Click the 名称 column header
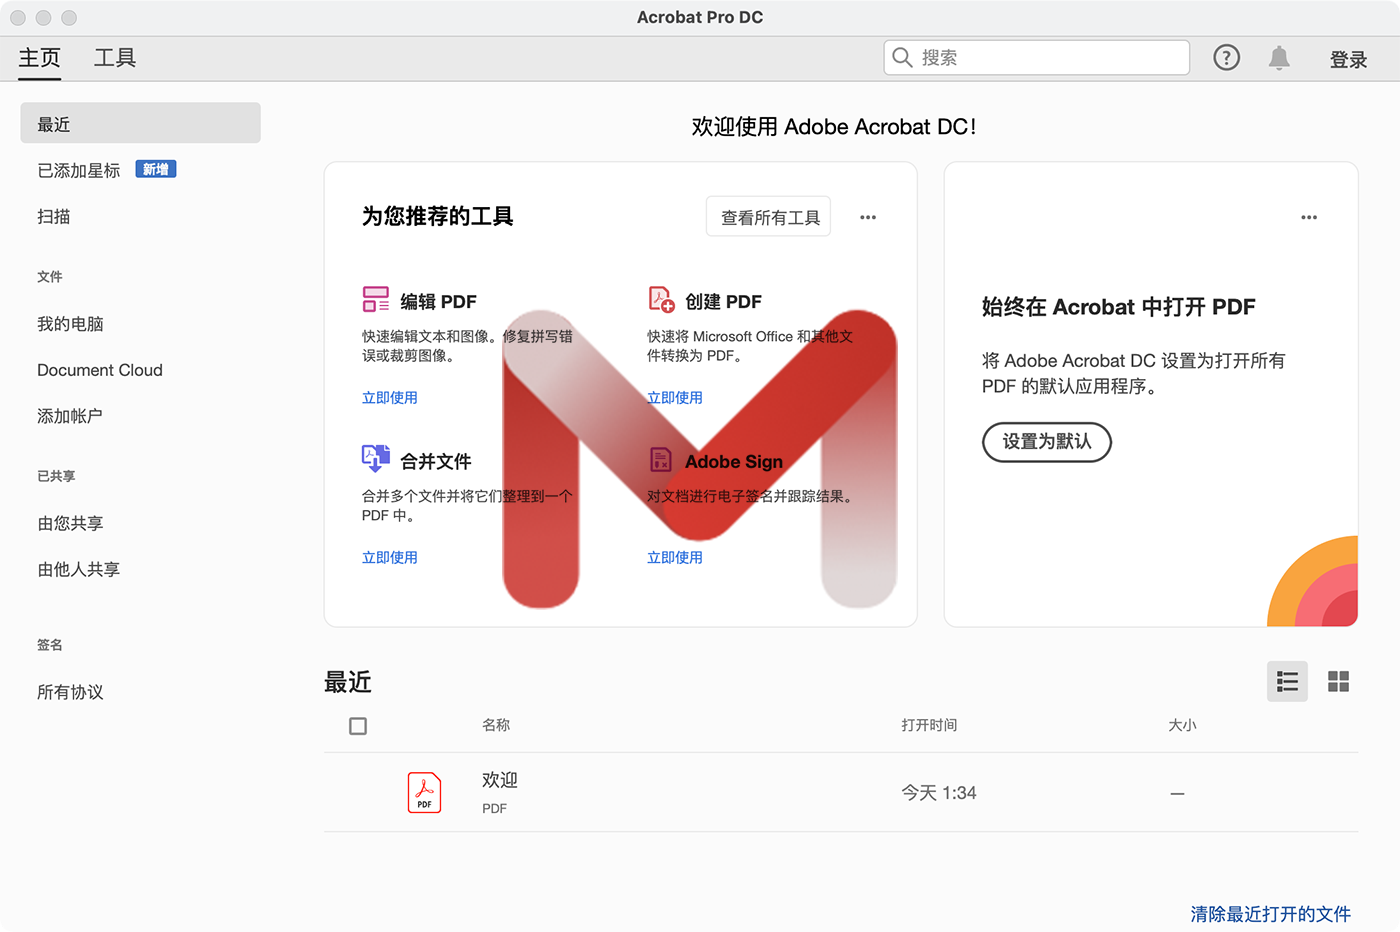Screen dimensions: 1400x932 coord(496,725)
